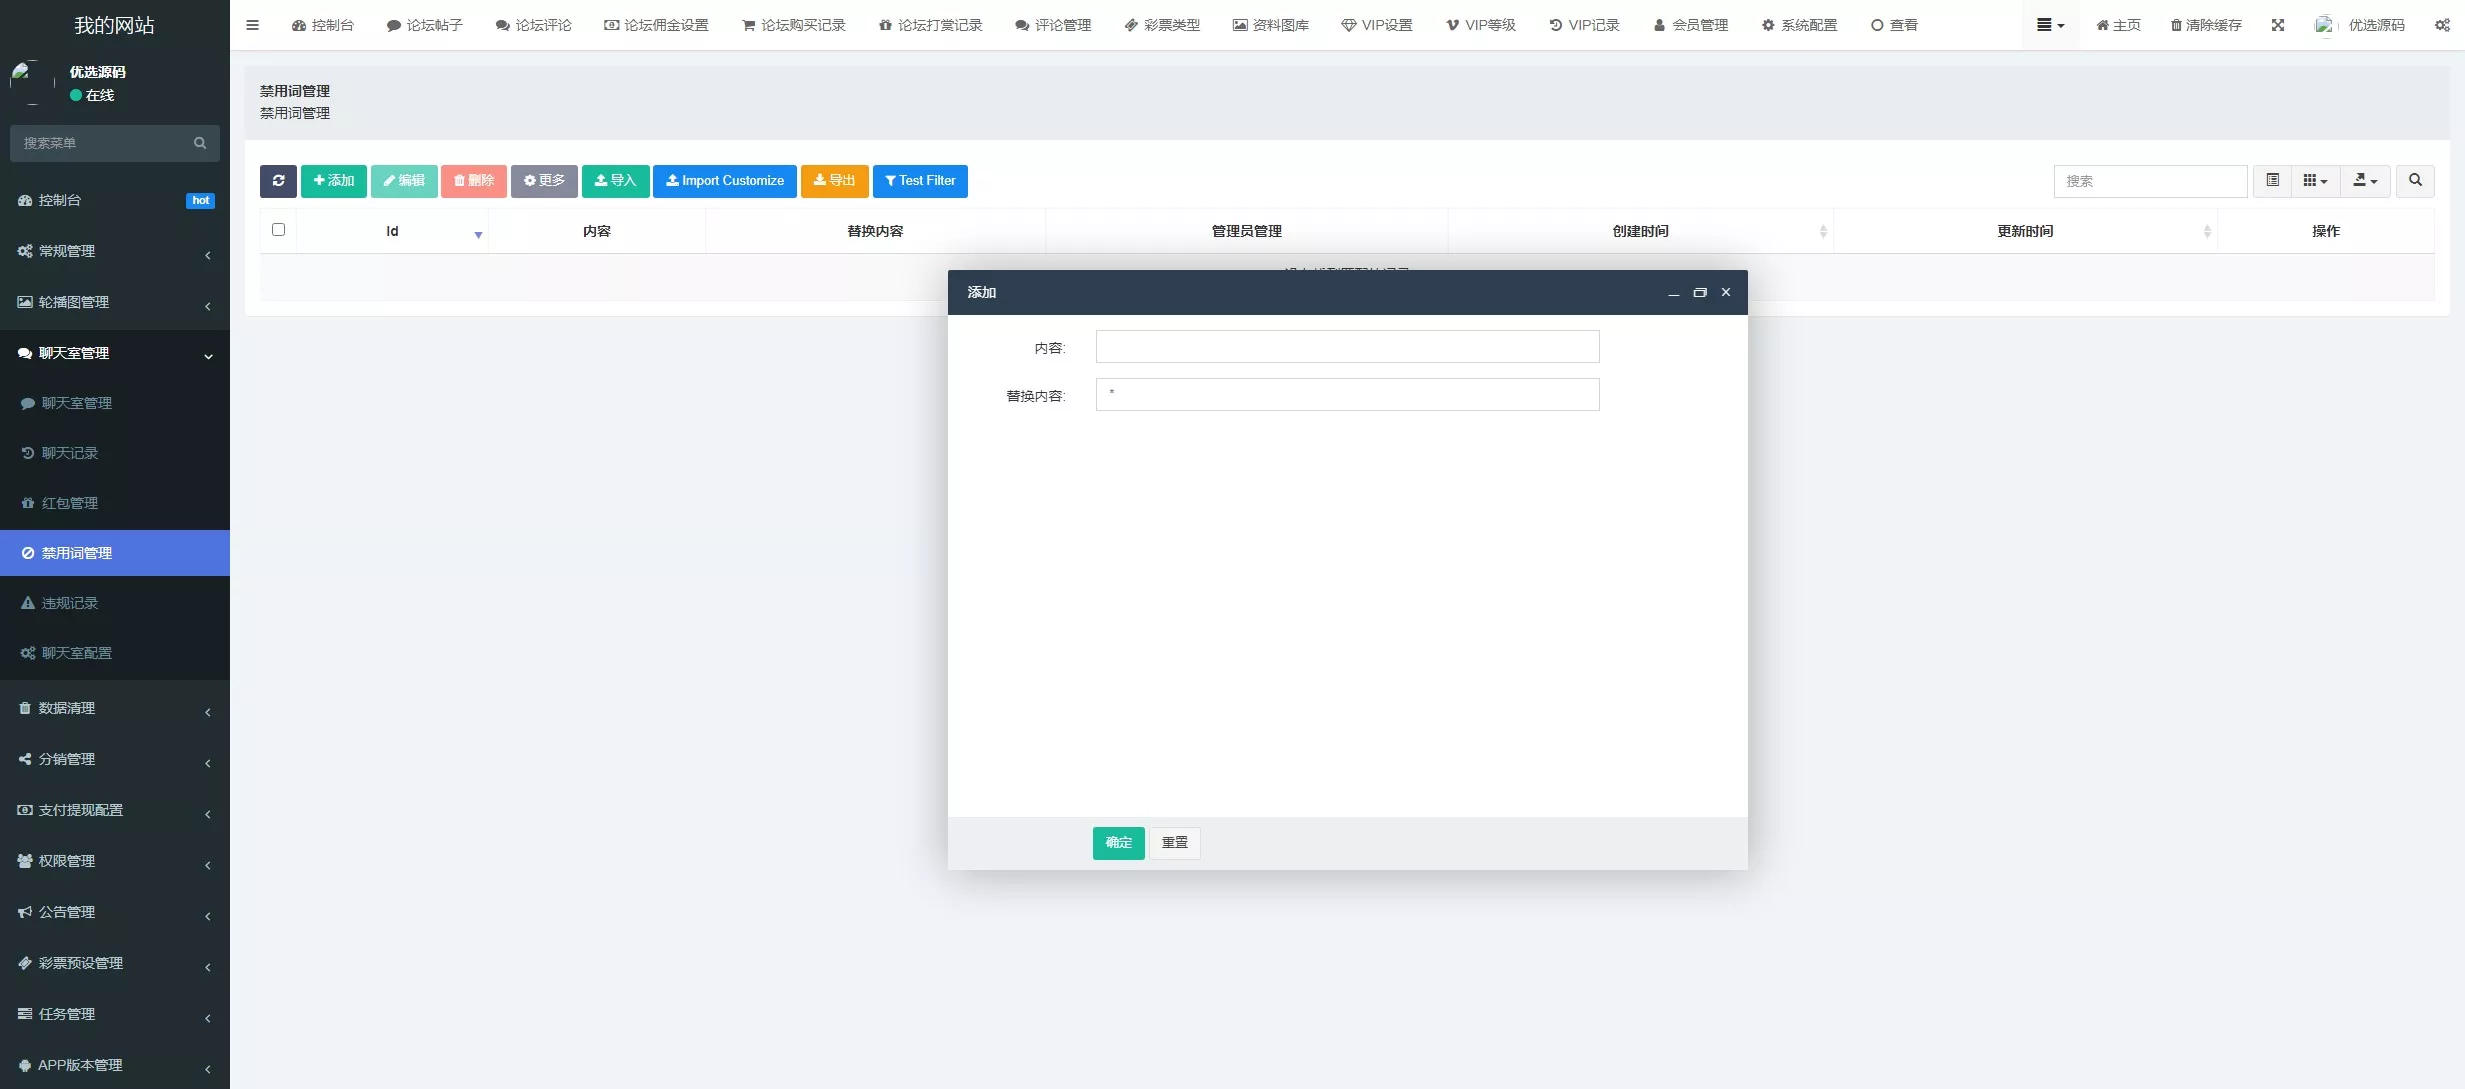
Task: Click Import Customize button
Action: (x=724, y=181)
